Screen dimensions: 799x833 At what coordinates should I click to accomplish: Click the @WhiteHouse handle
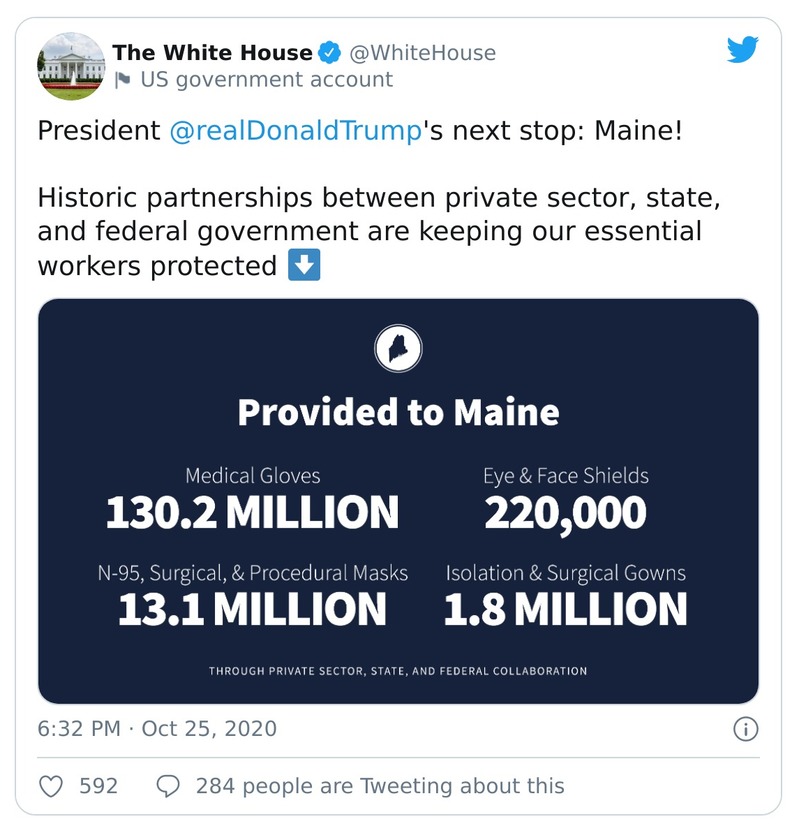[x=422, y=52]
